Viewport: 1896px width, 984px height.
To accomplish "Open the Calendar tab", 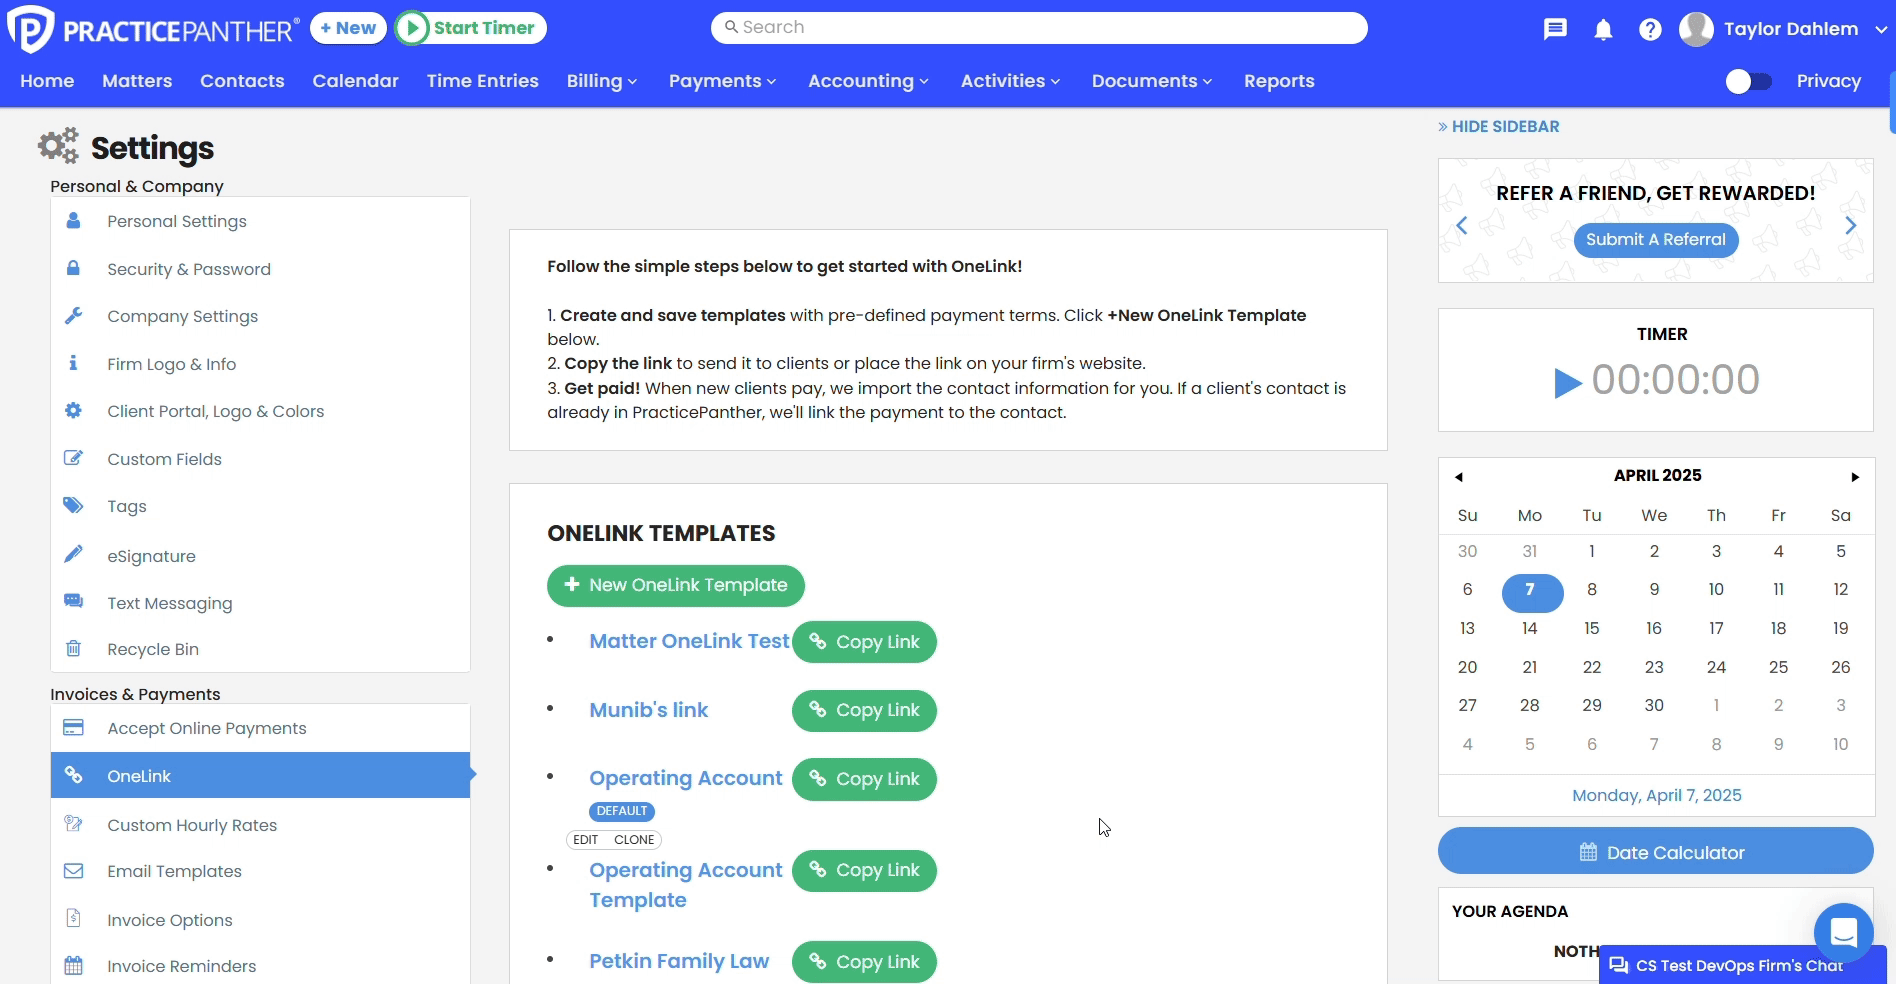I will click(355, 81).
